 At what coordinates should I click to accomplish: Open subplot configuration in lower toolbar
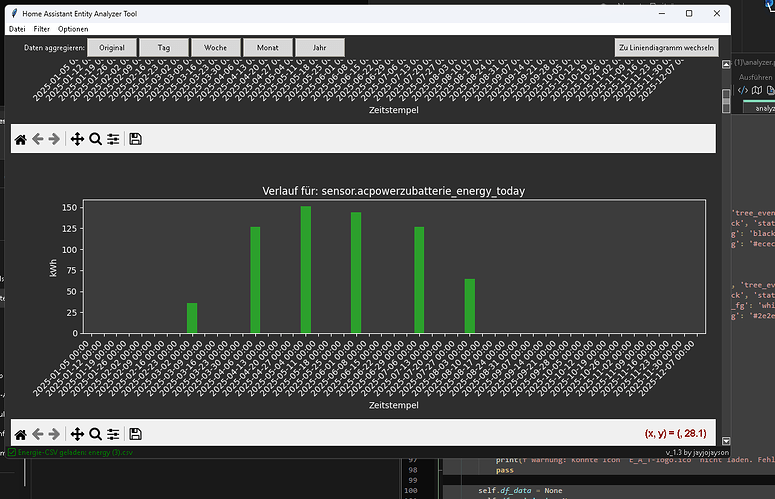coord(113,434)
